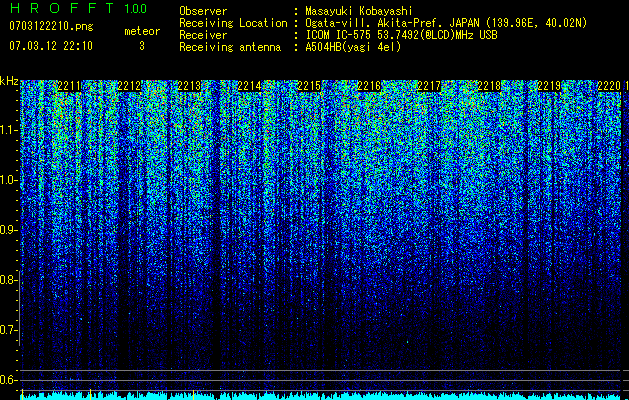Click the 0.9 kHz axis tick label

(x=8, y=230)
